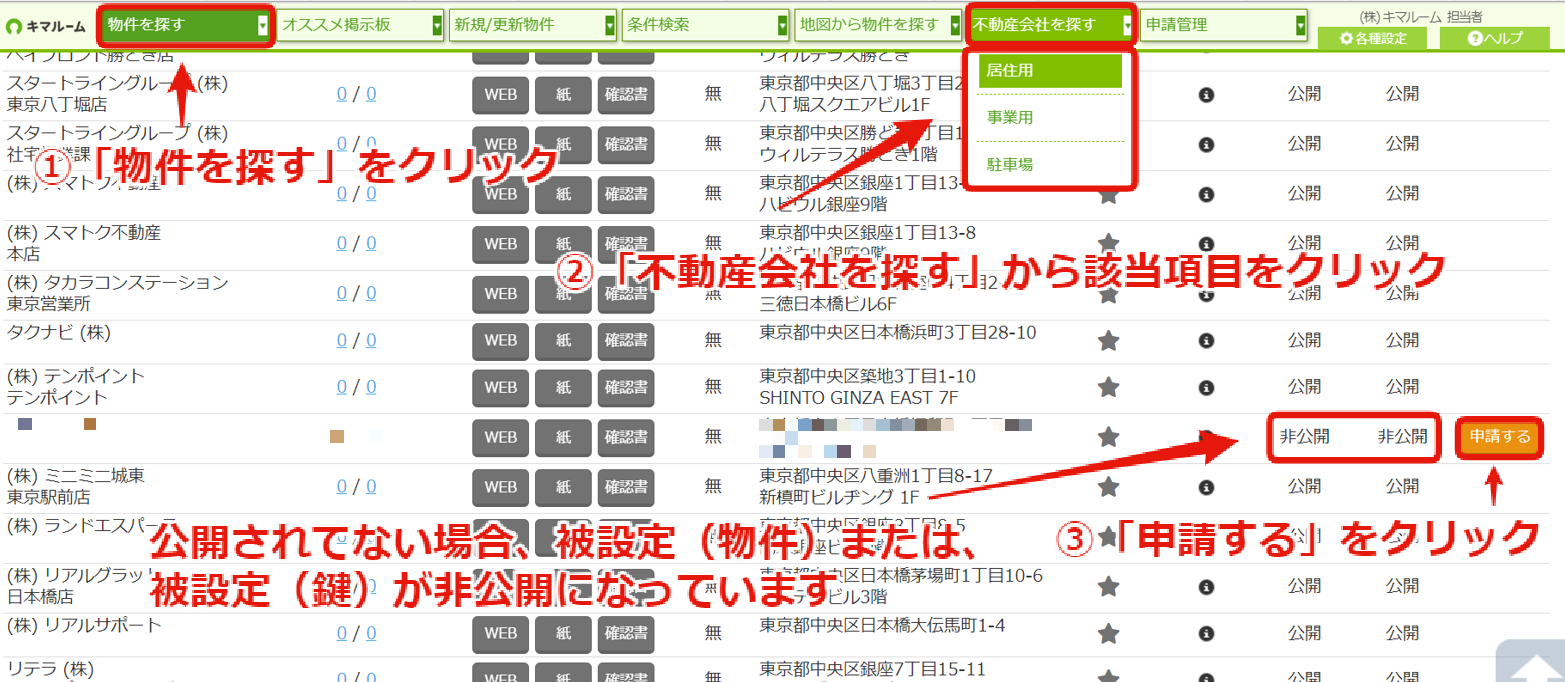Click WEB button in リアルサポート row
This screenshot has height=682, width=1565.
tap(501, 633)
